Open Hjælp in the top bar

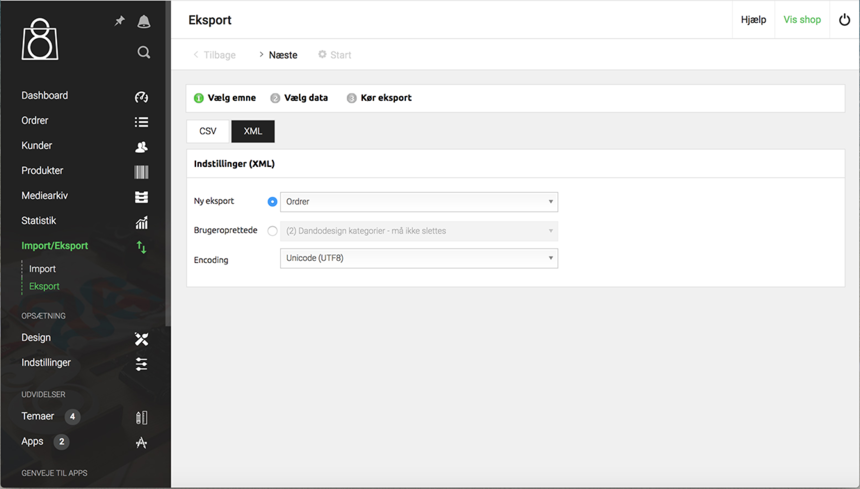coord(753,20)
